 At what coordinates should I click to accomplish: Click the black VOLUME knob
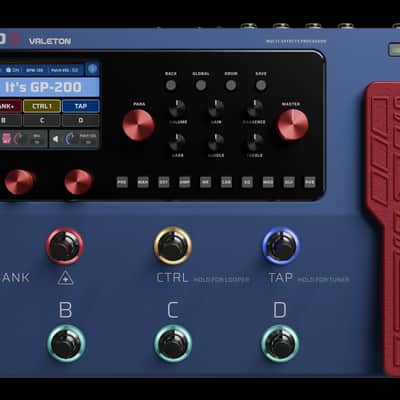pyautogui.click(x=177, y=108)
